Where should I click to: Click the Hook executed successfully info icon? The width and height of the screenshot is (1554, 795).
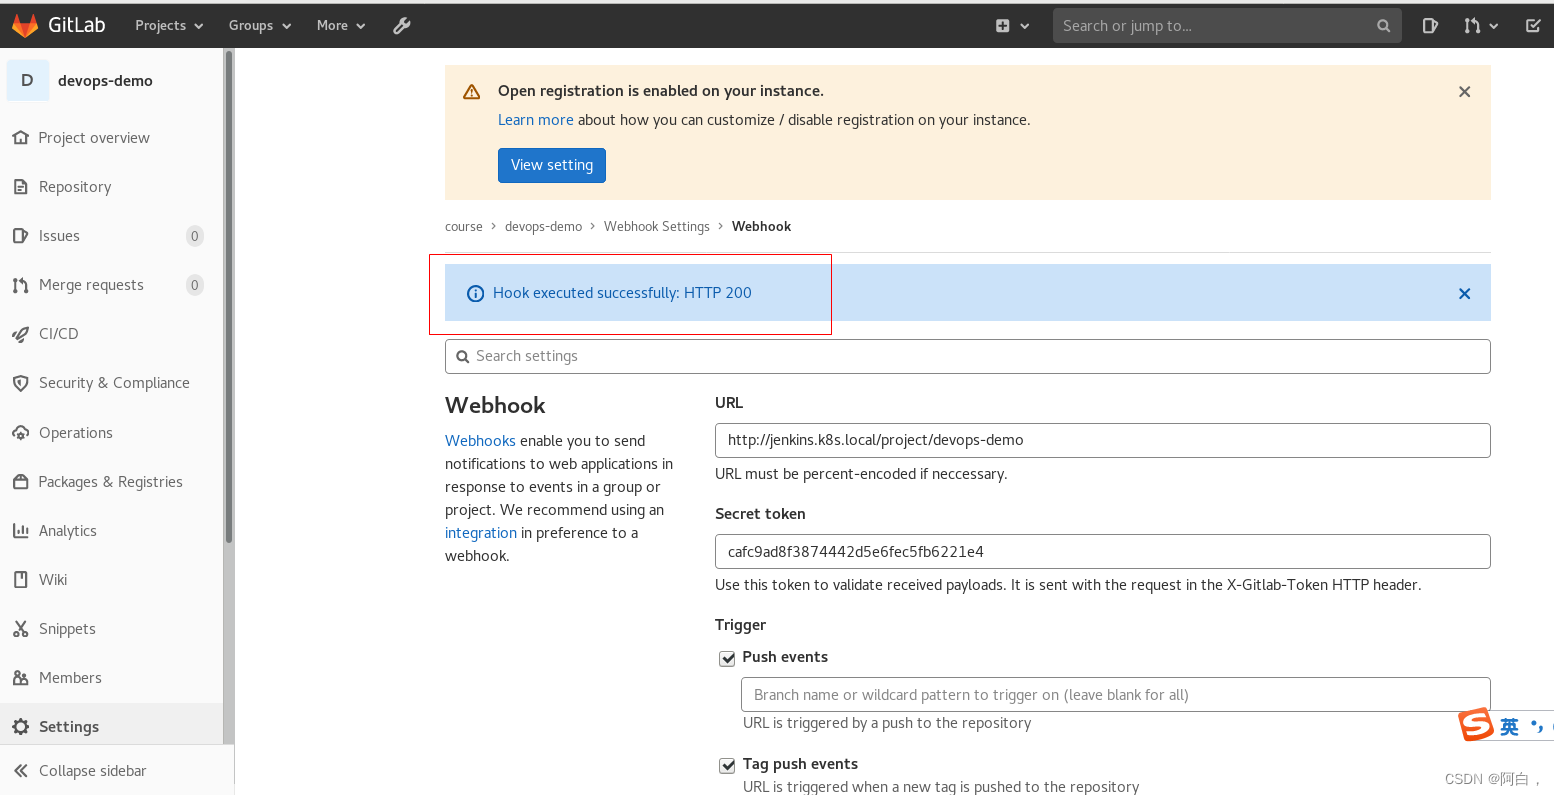pos(476,294)
